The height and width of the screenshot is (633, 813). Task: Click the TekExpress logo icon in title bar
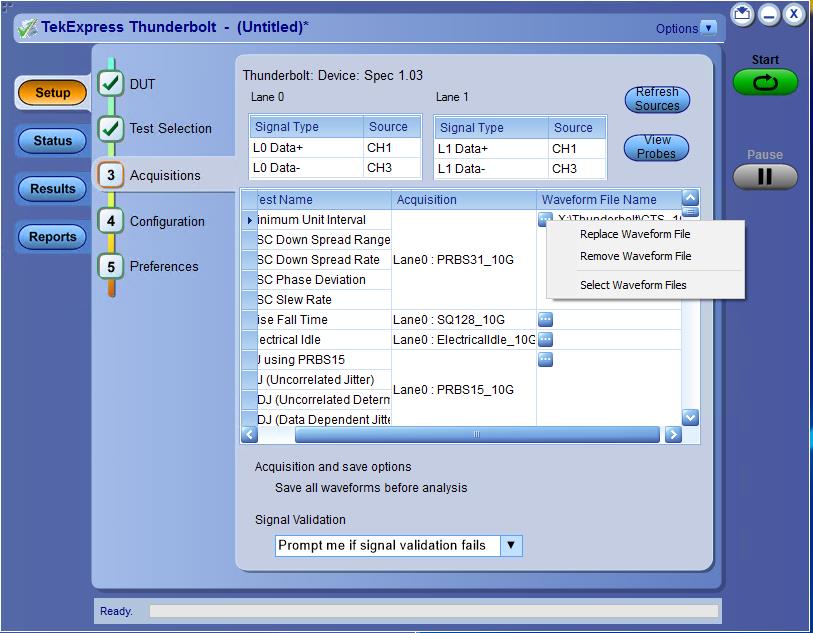tap(27, 28)
